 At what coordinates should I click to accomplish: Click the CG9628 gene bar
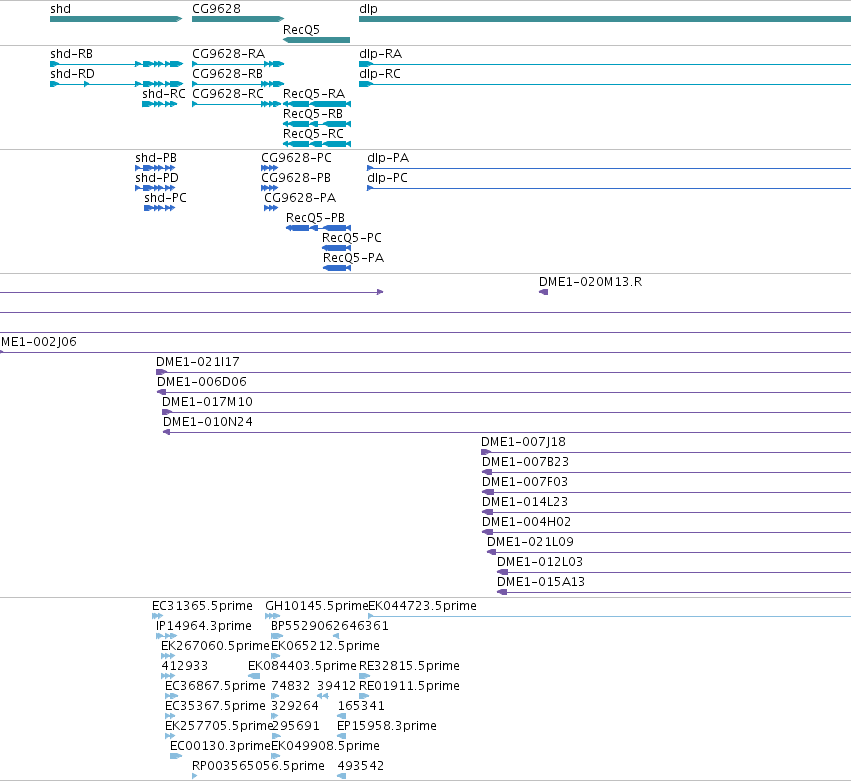[238, 19]
